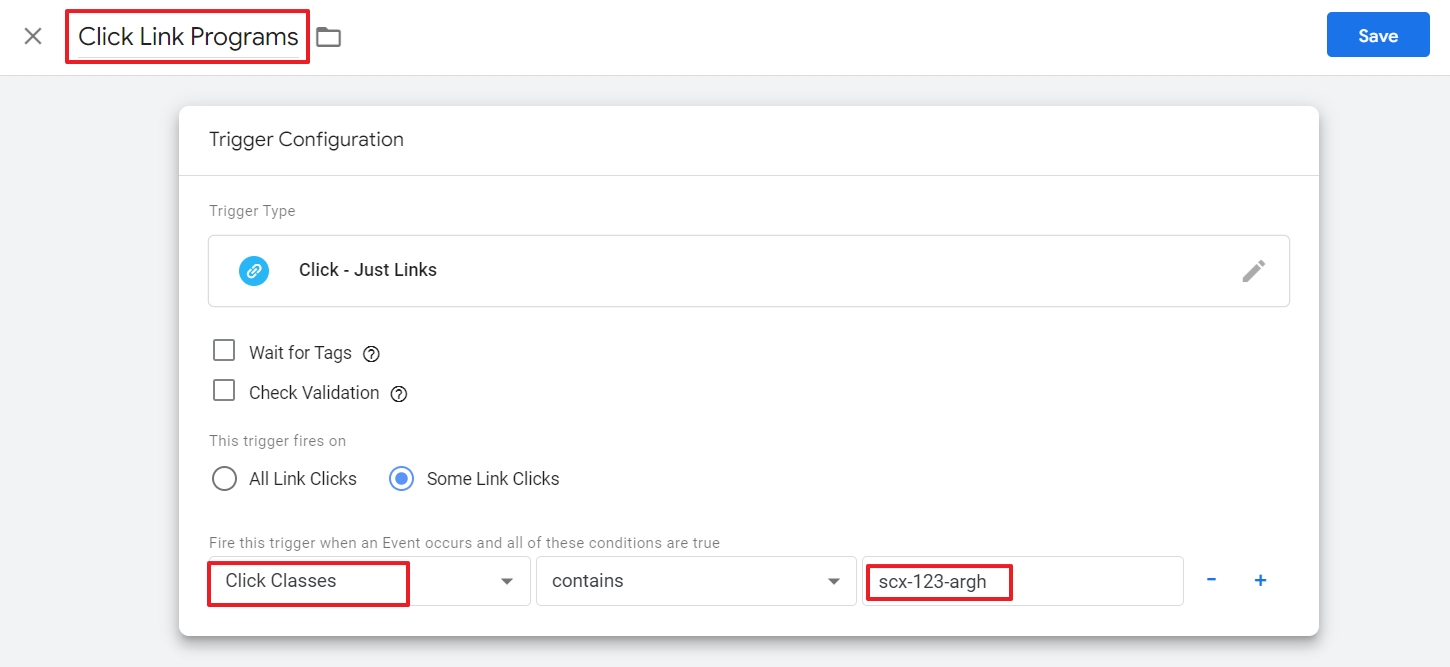Add a condition with the plus button
The image size is (1450, 667).
tap(1260, 580)
